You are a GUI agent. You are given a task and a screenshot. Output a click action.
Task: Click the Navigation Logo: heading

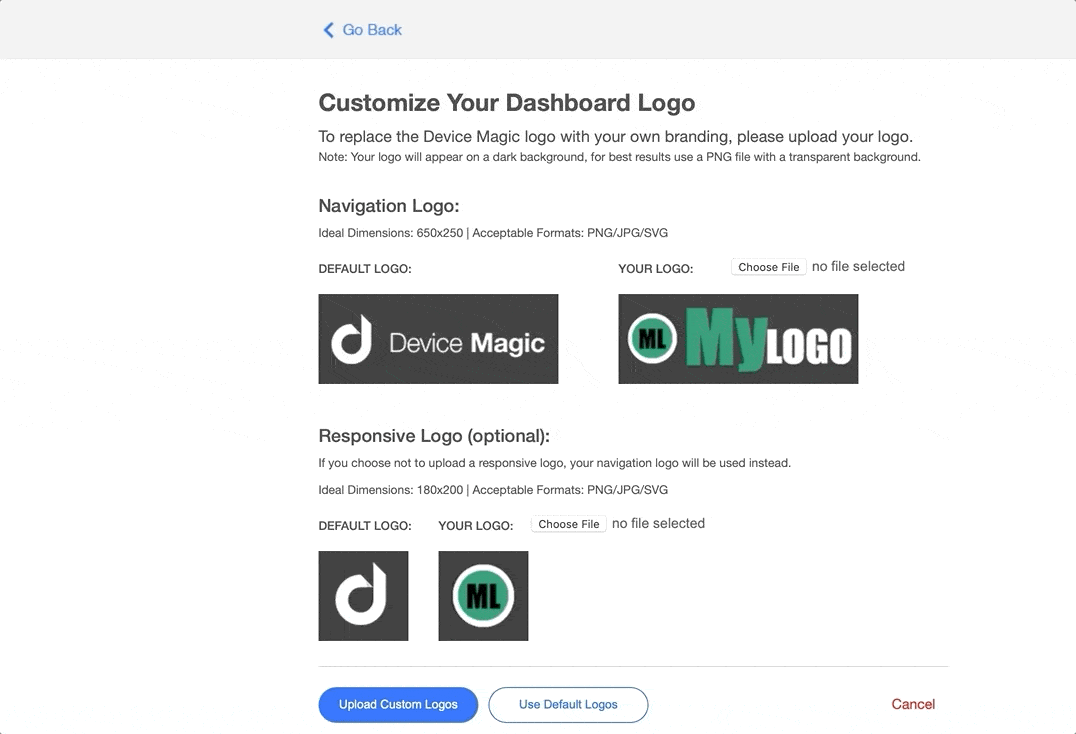[388, 206]
